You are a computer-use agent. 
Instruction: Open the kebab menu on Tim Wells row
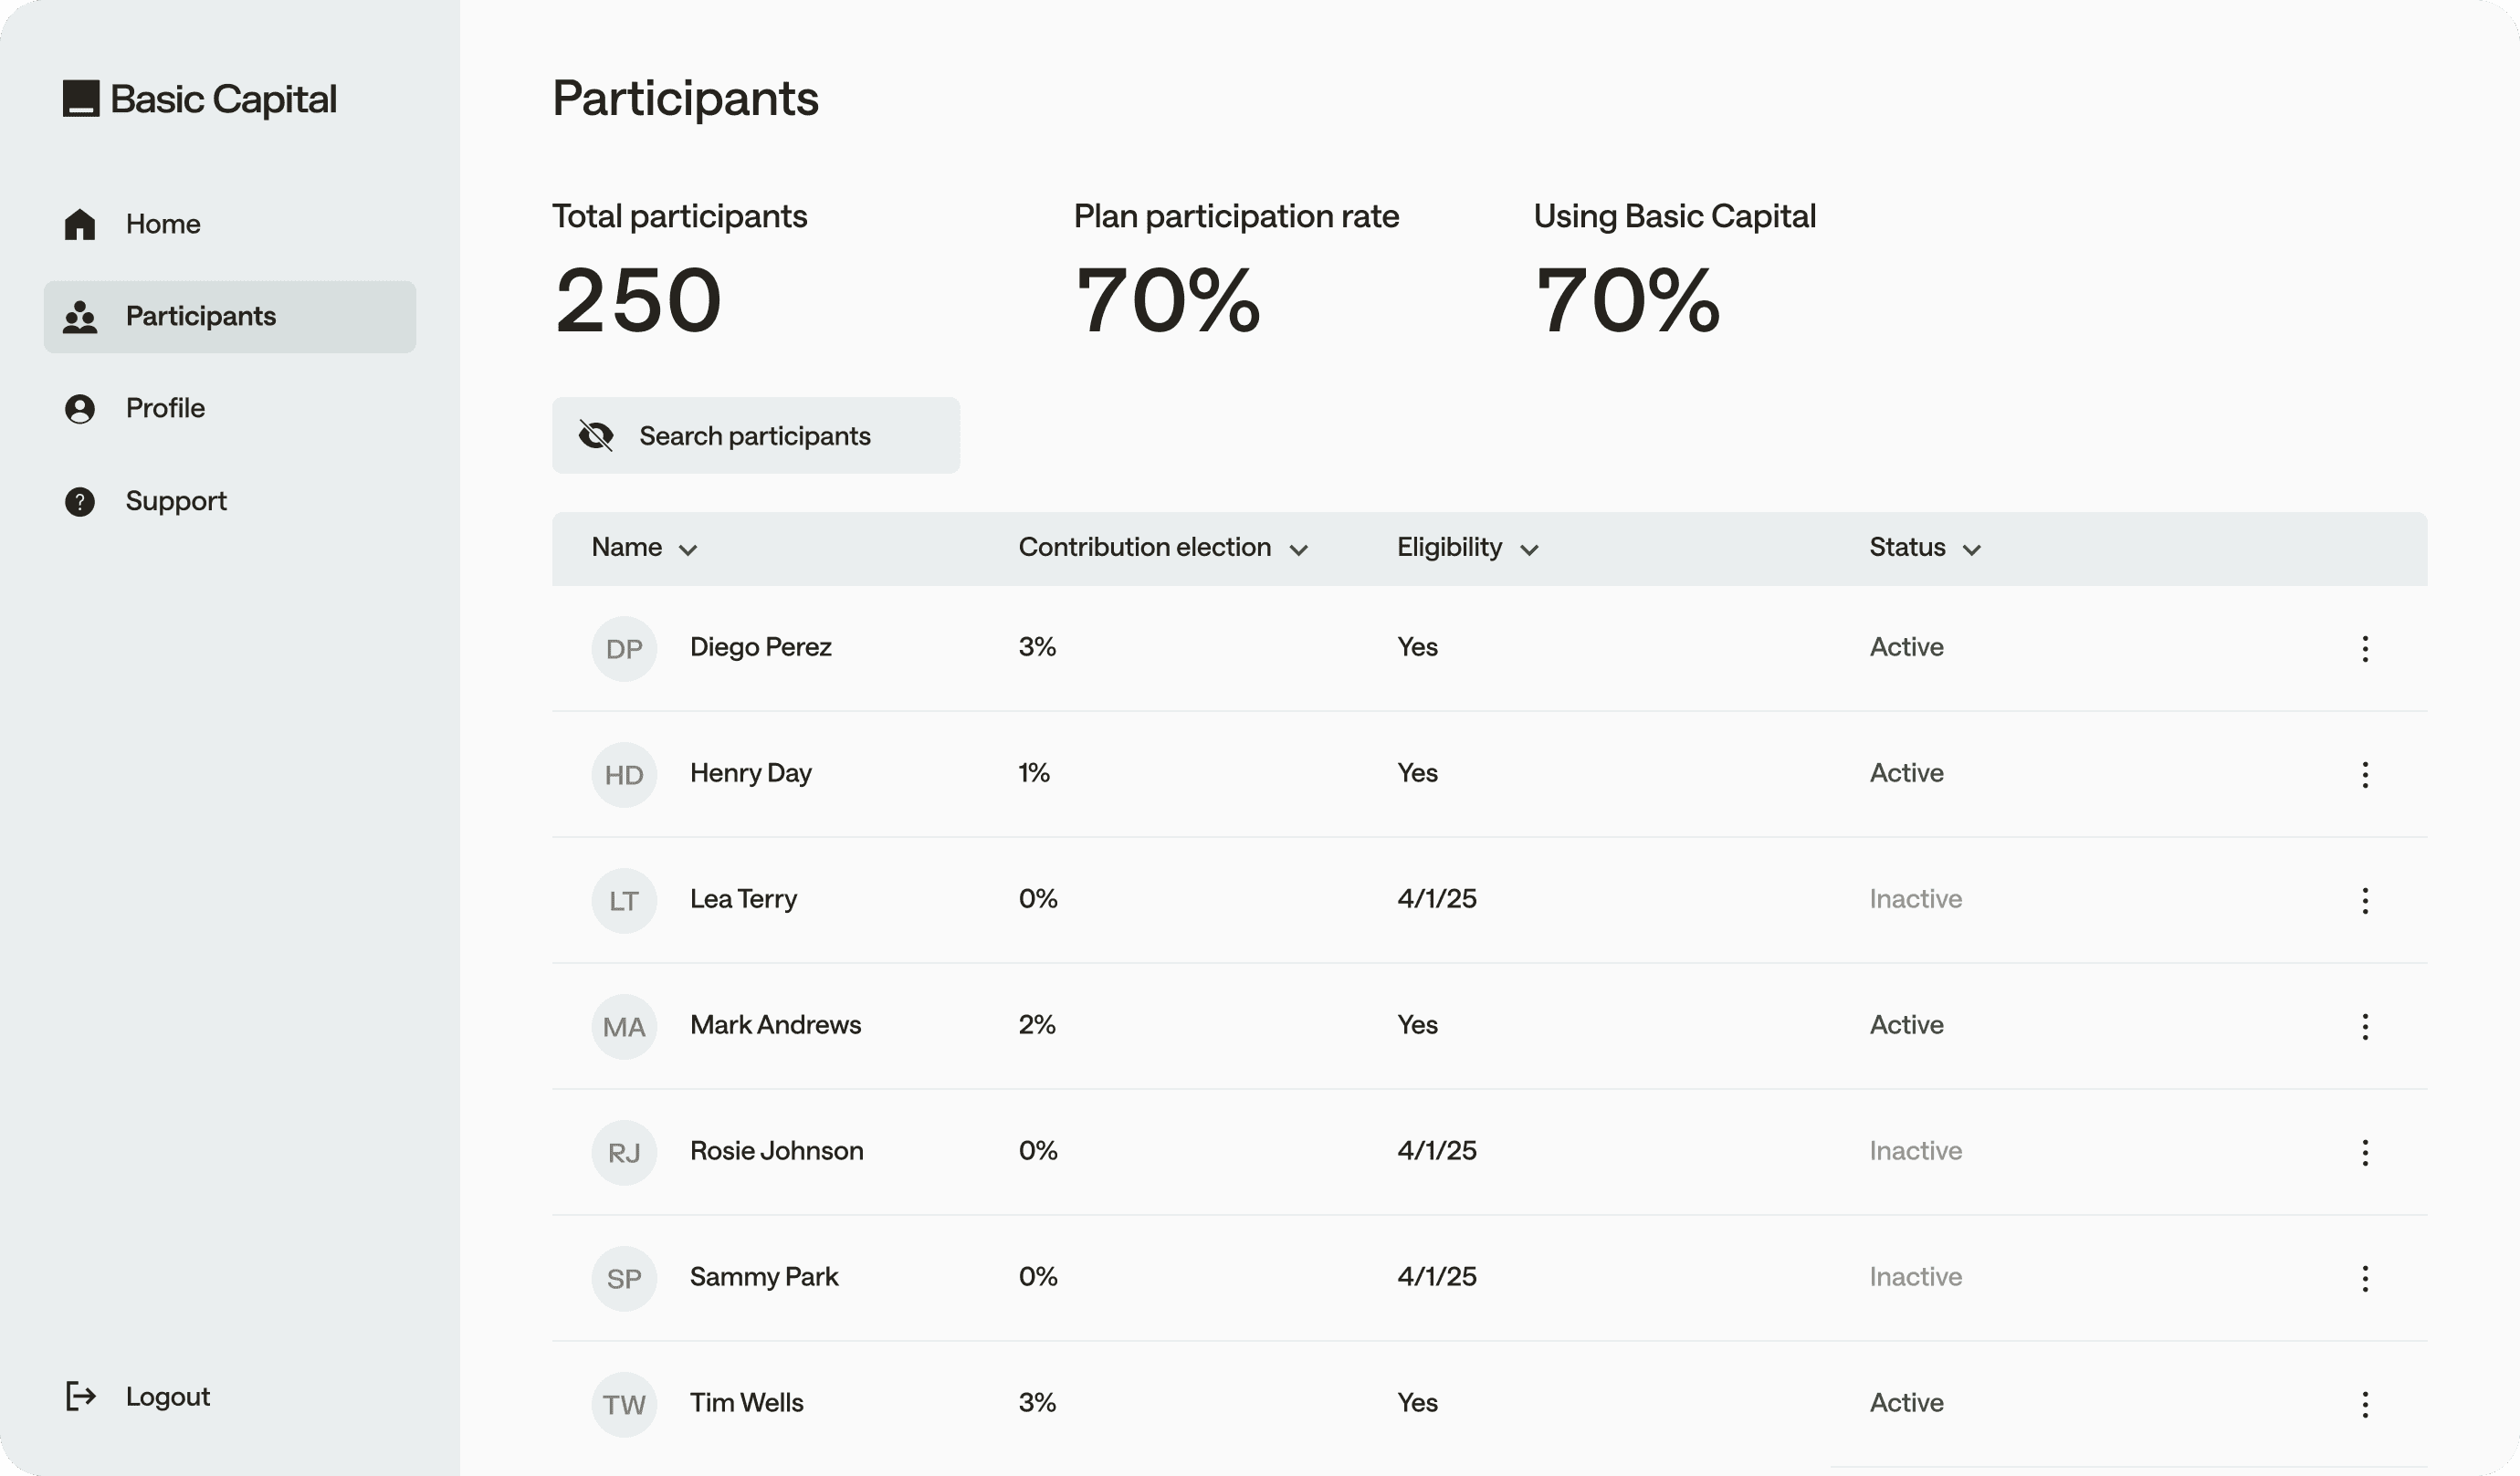(x=2364, y=1404)
